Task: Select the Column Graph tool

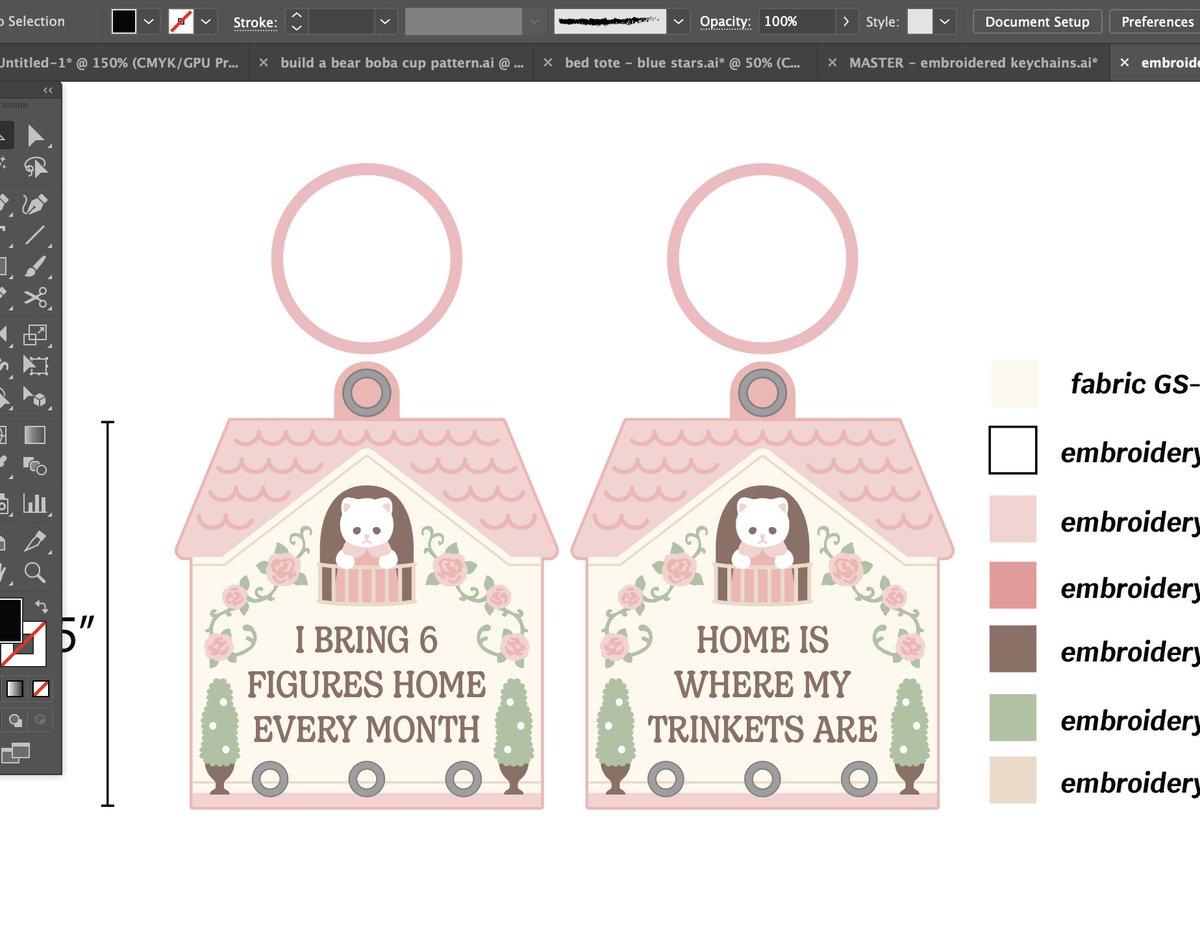Action: click(x=36, y=503)
